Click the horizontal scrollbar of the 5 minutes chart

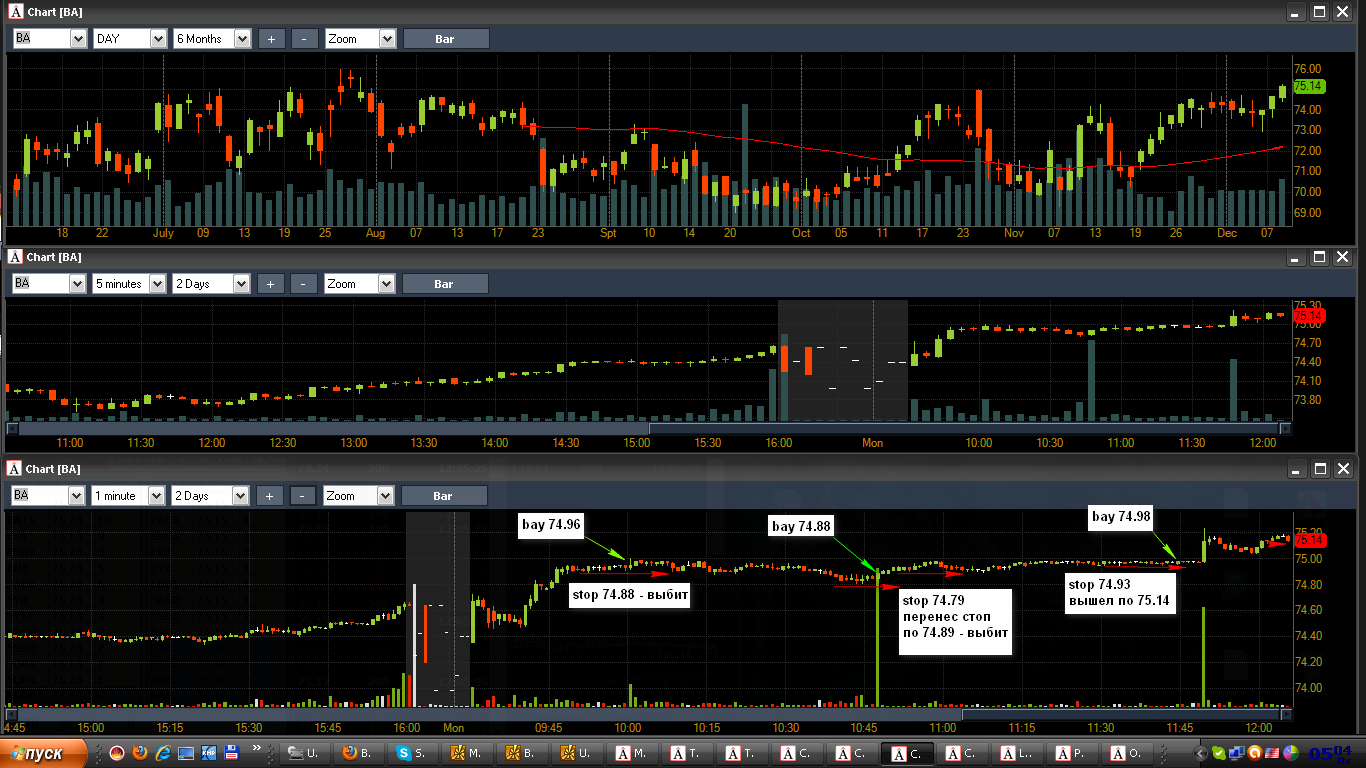[x=649, y=428]
